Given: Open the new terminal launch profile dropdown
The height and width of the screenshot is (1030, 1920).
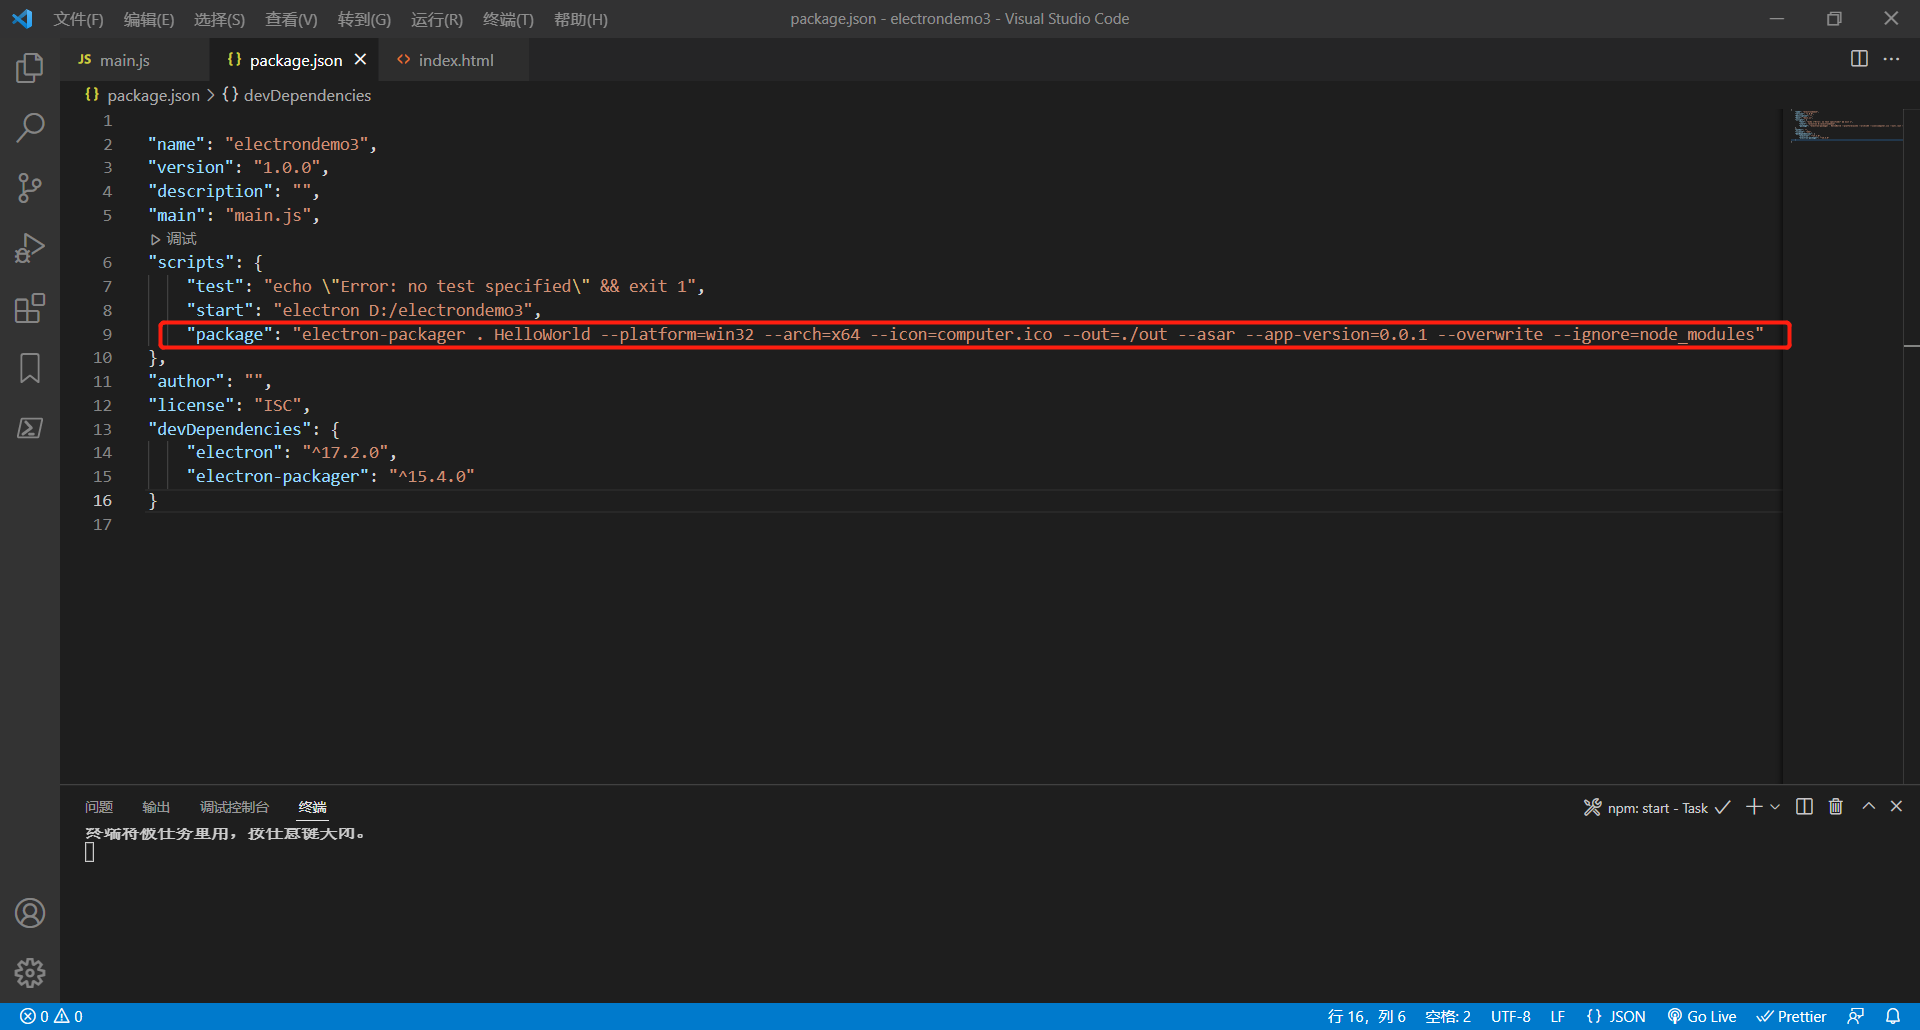Looking at the screenshot, I should [x=1775, y=807].
